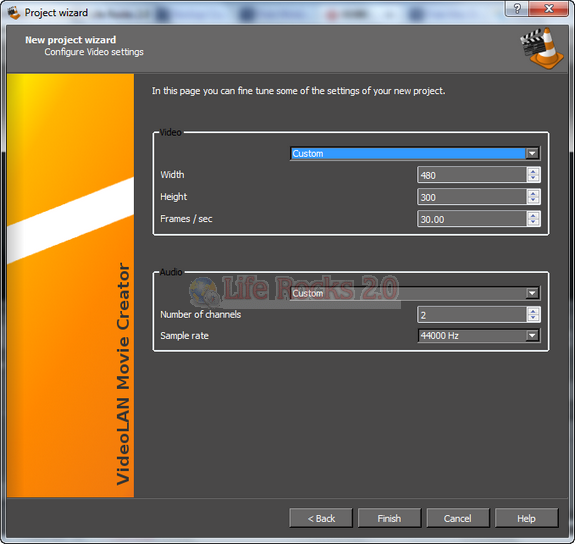The height and width of the screenshot is (544, 575).
Task: Expand the Sample rate 44000 Hz dropdown
Action: [479, 335]
